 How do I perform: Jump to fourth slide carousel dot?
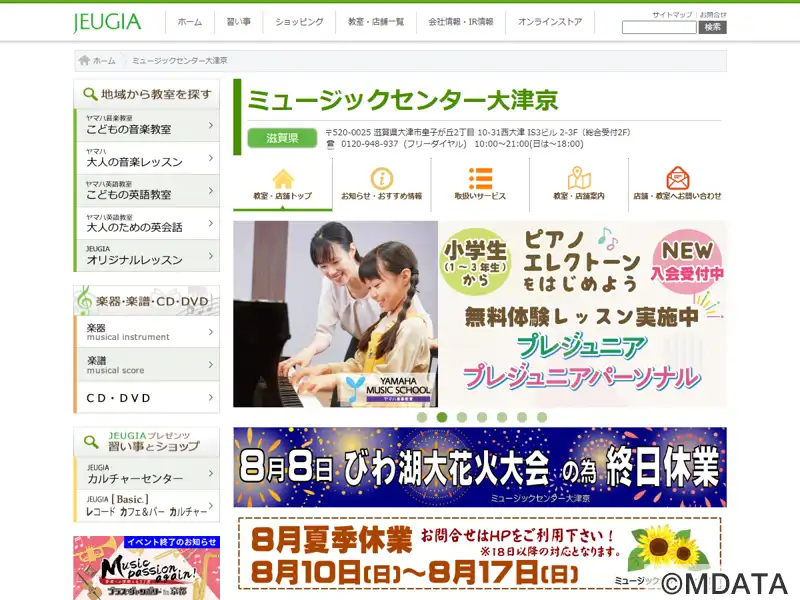482,417
